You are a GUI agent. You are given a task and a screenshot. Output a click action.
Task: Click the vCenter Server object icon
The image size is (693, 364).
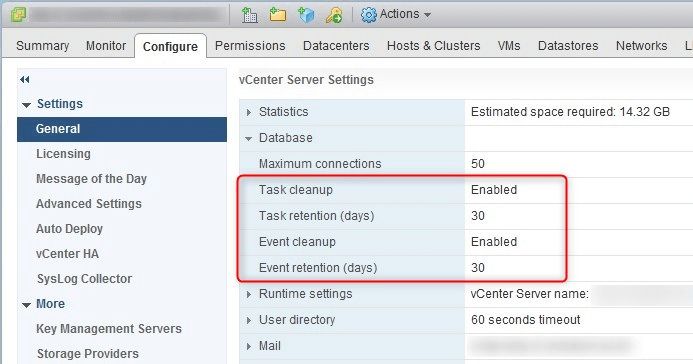tap(18, 14)
